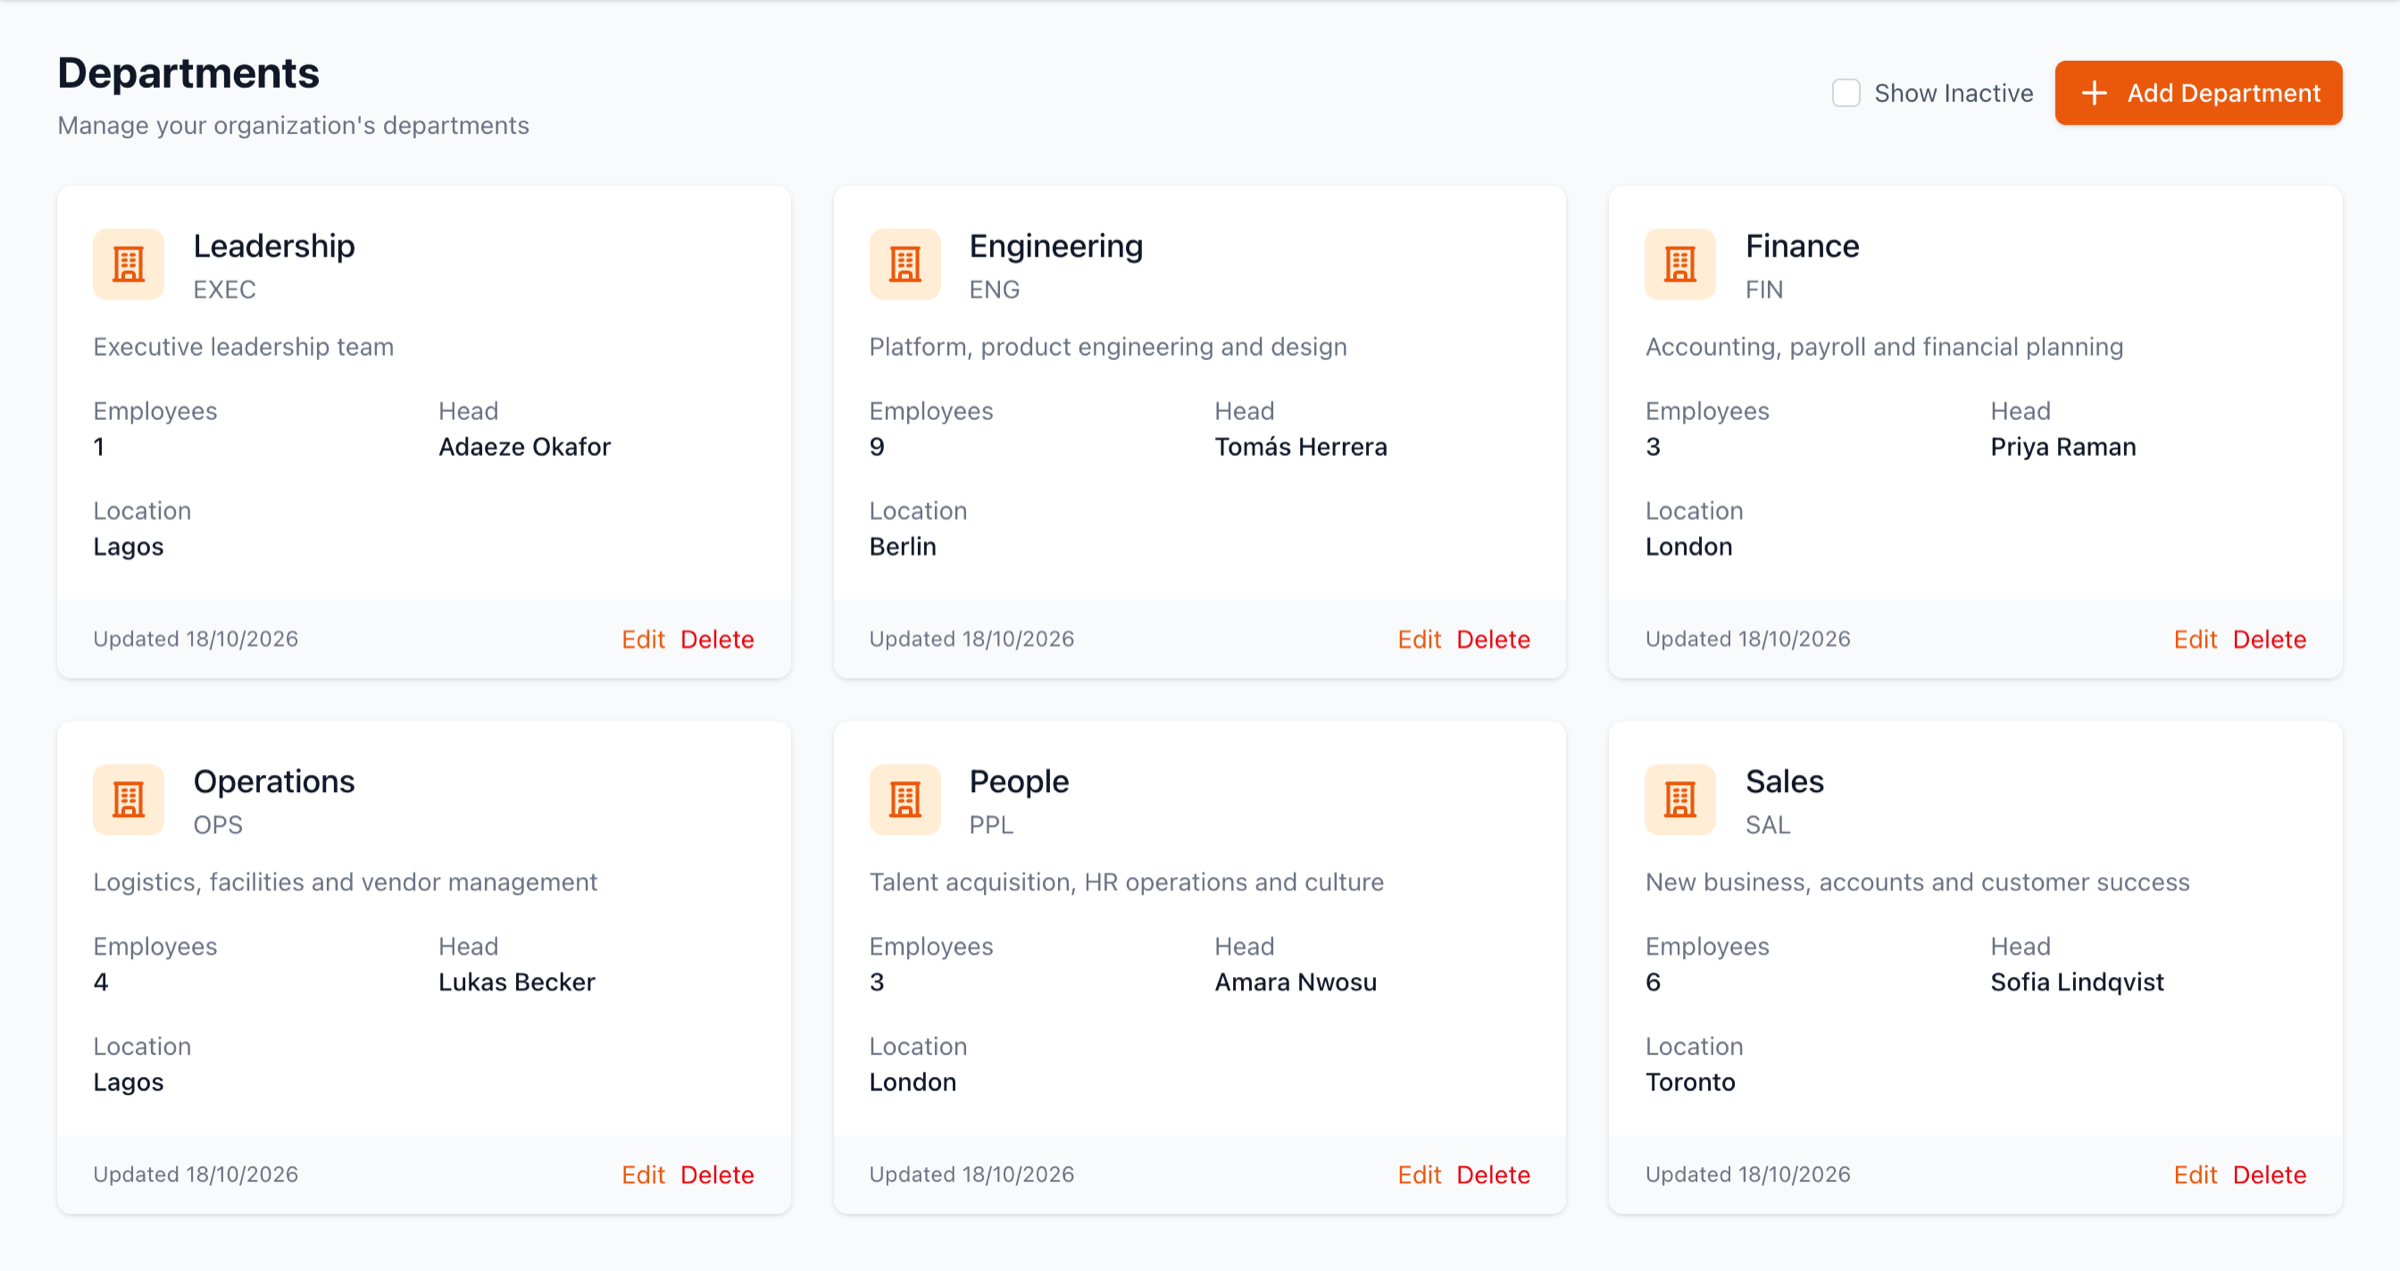Delete the People department
Viewport: 2400px width, 1271px height.
[x=1493, y=1174]
